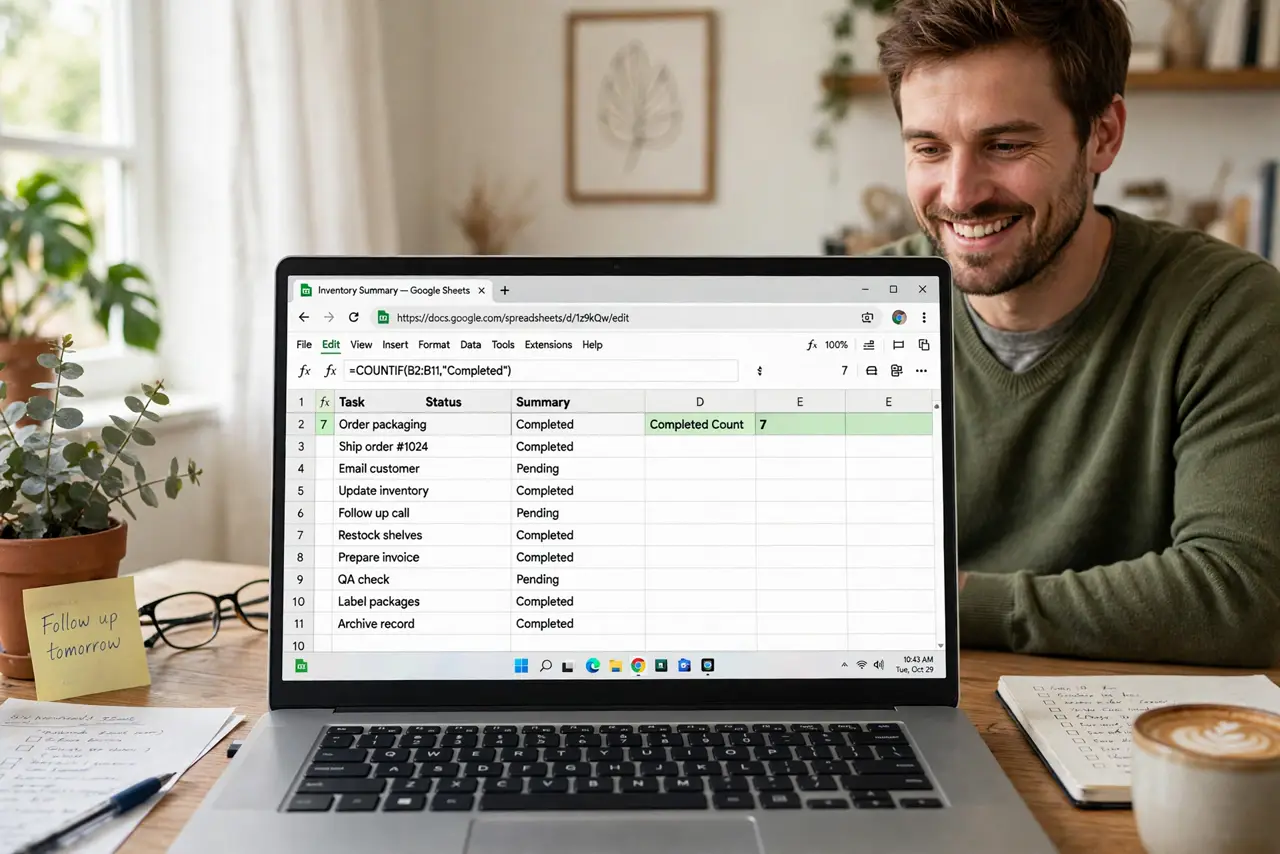Open the Data menu
This screenshot has width=1280, height=854.
click(x=471, y=345)
